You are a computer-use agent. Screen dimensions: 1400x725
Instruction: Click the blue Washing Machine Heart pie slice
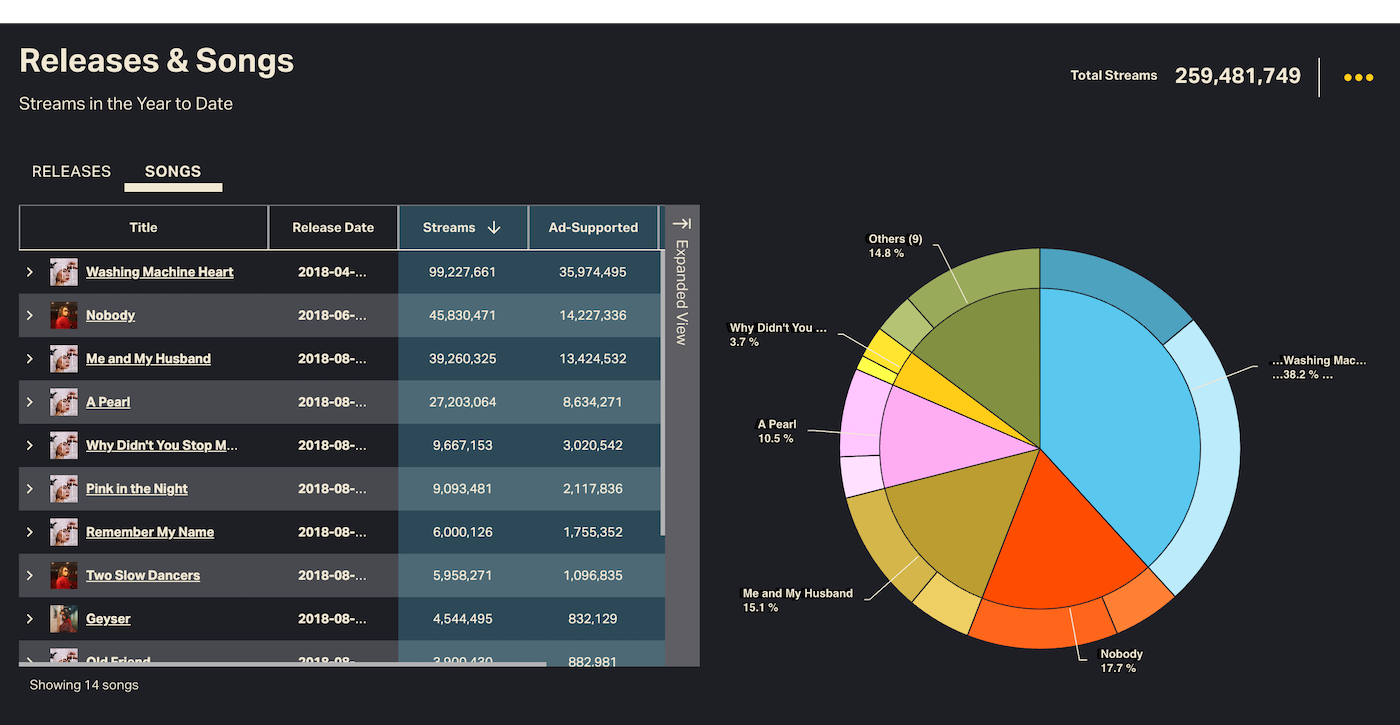(1120, 420)
